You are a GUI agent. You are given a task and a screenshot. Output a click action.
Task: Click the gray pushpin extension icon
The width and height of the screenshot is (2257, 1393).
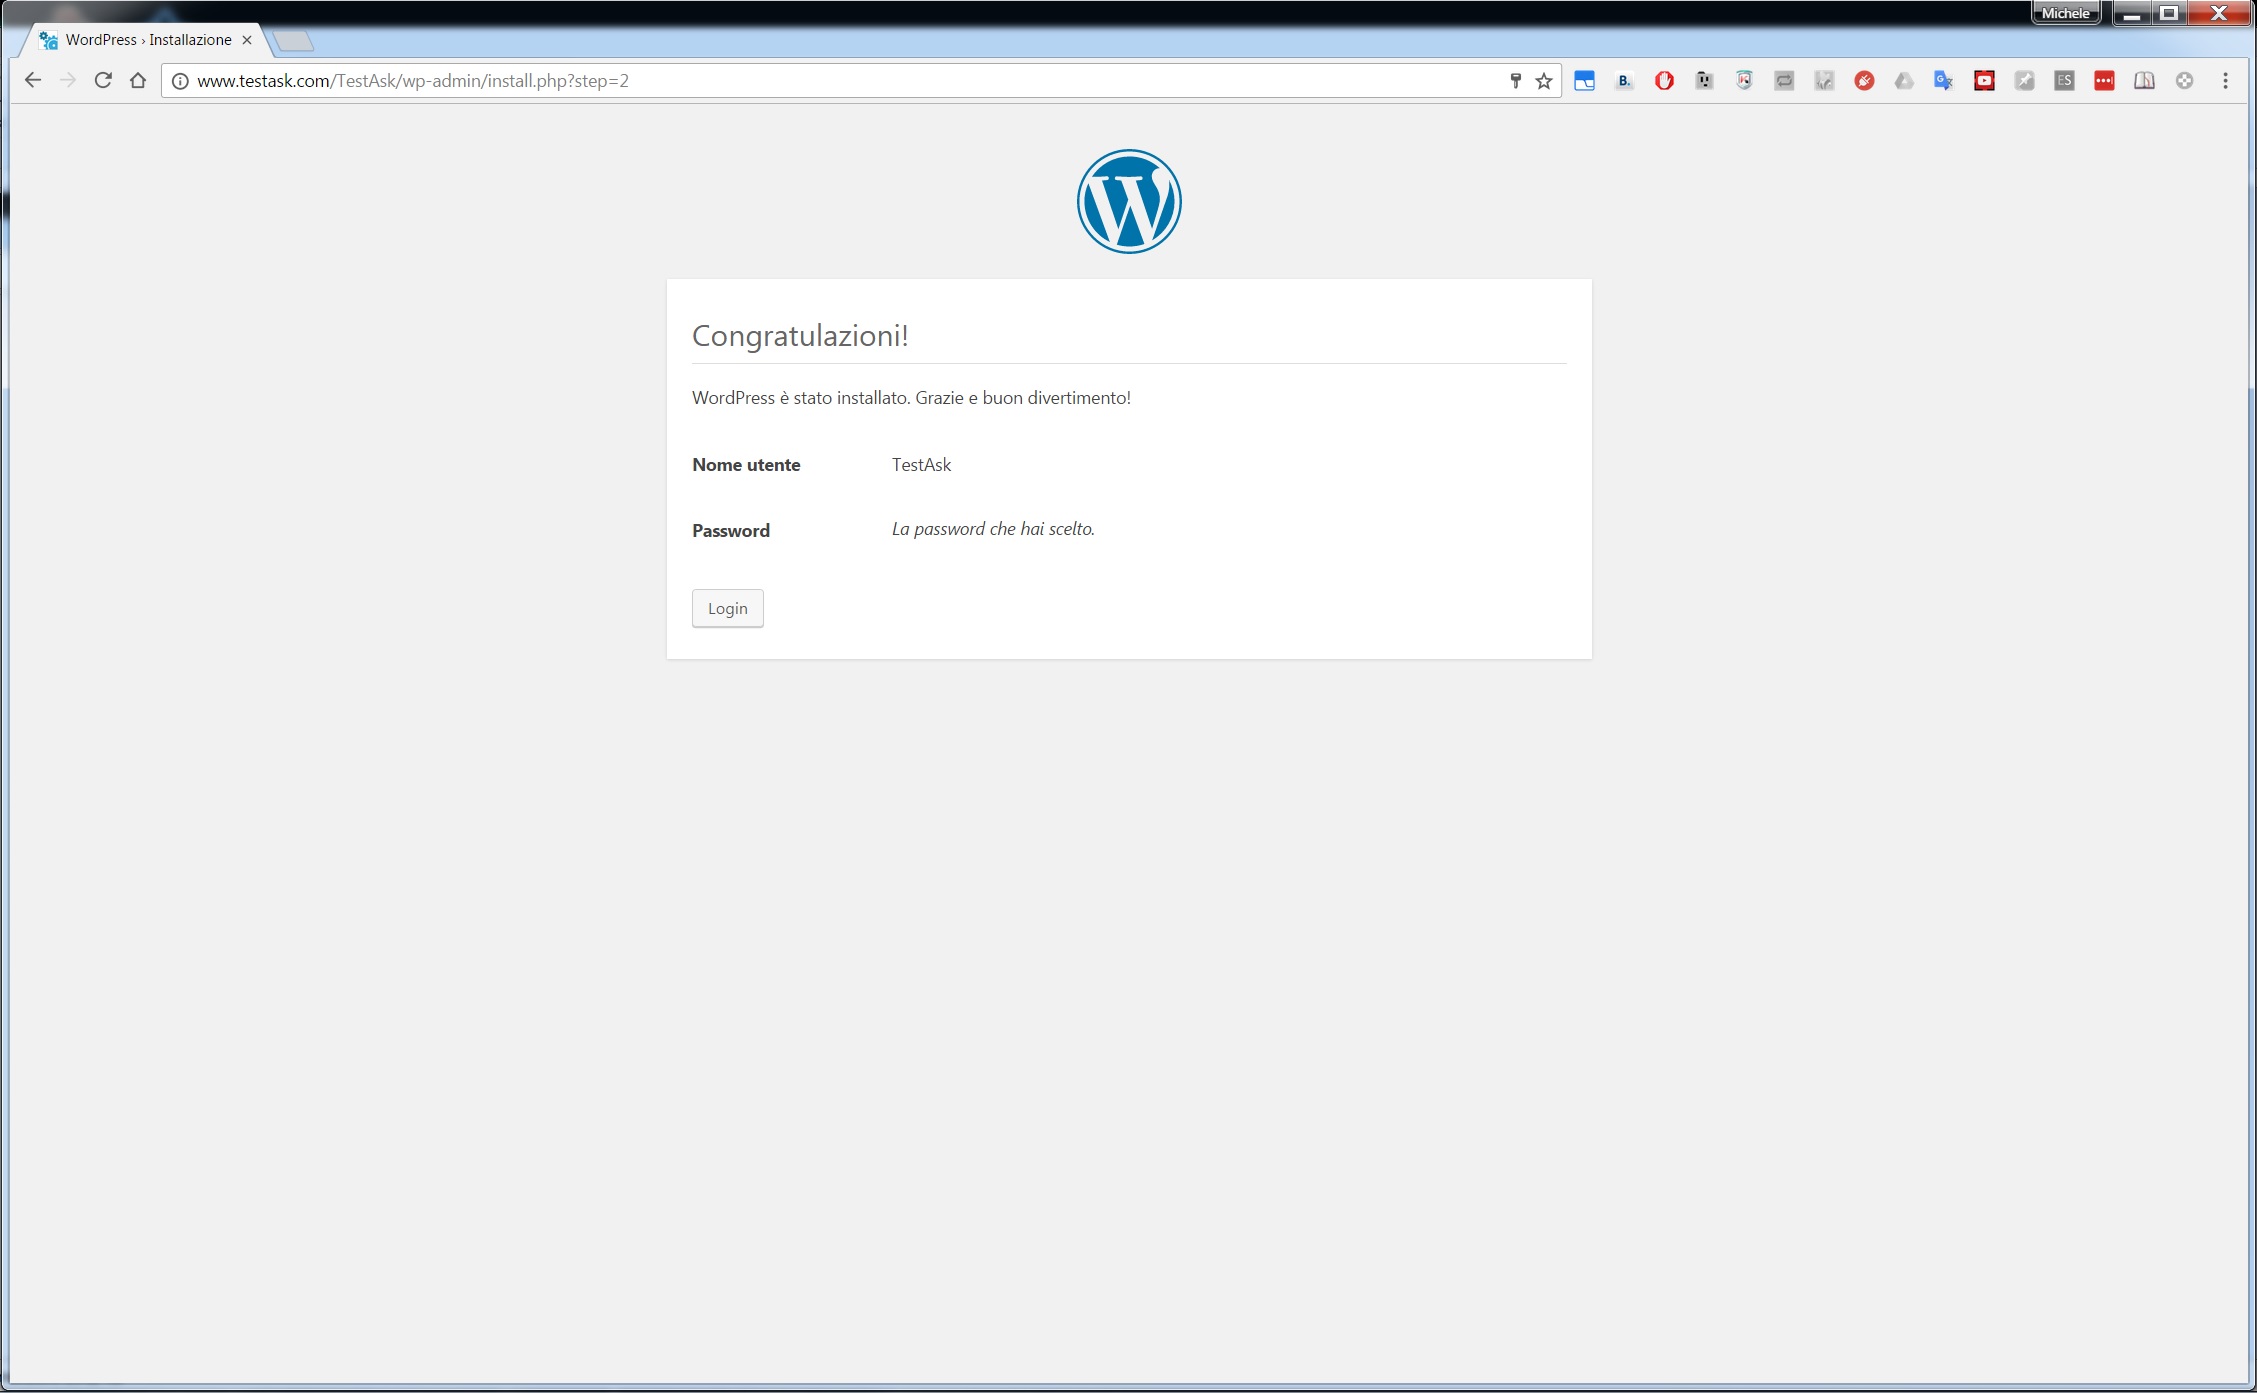tap(2024, 81)
